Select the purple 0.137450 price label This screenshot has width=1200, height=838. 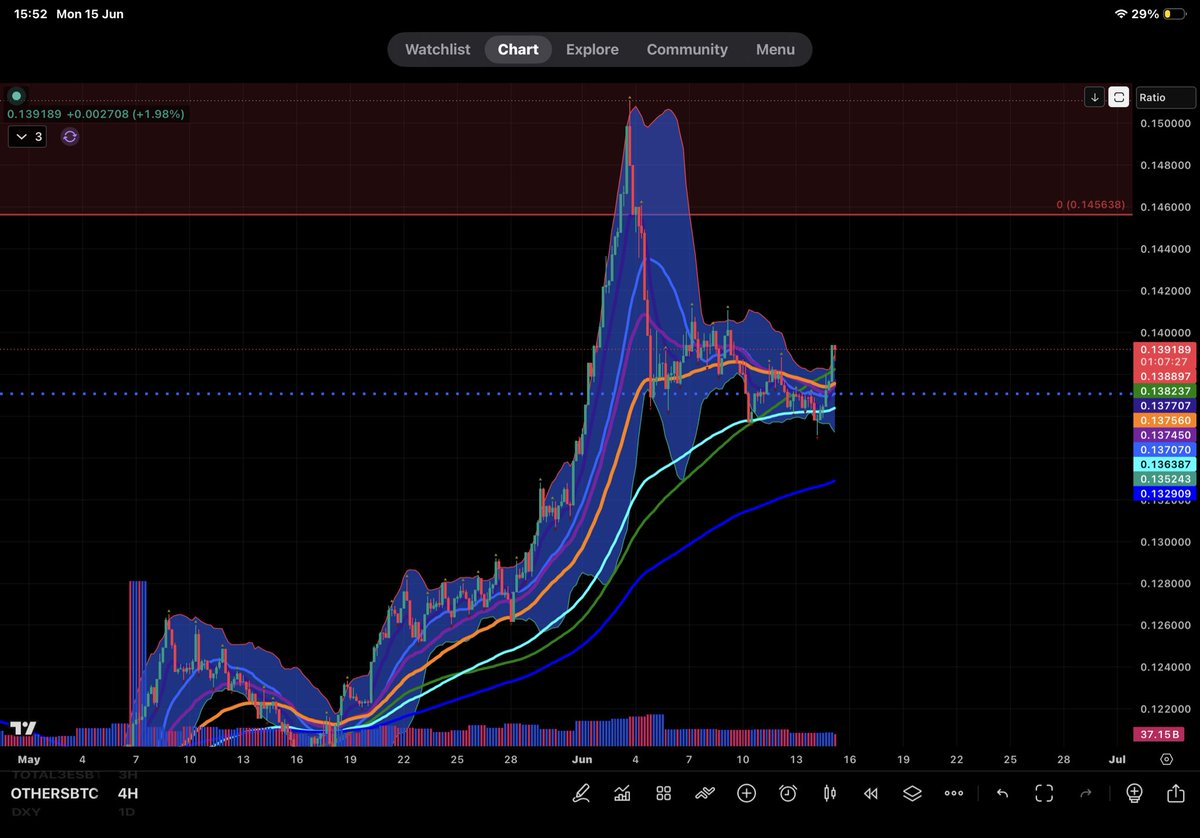tap(1163, 436)
